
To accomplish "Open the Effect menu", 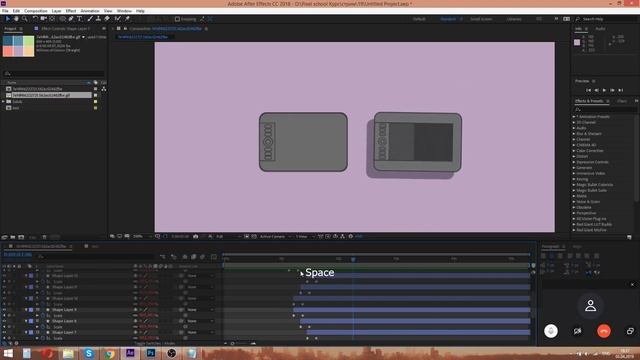I will (x=71, y=11).
